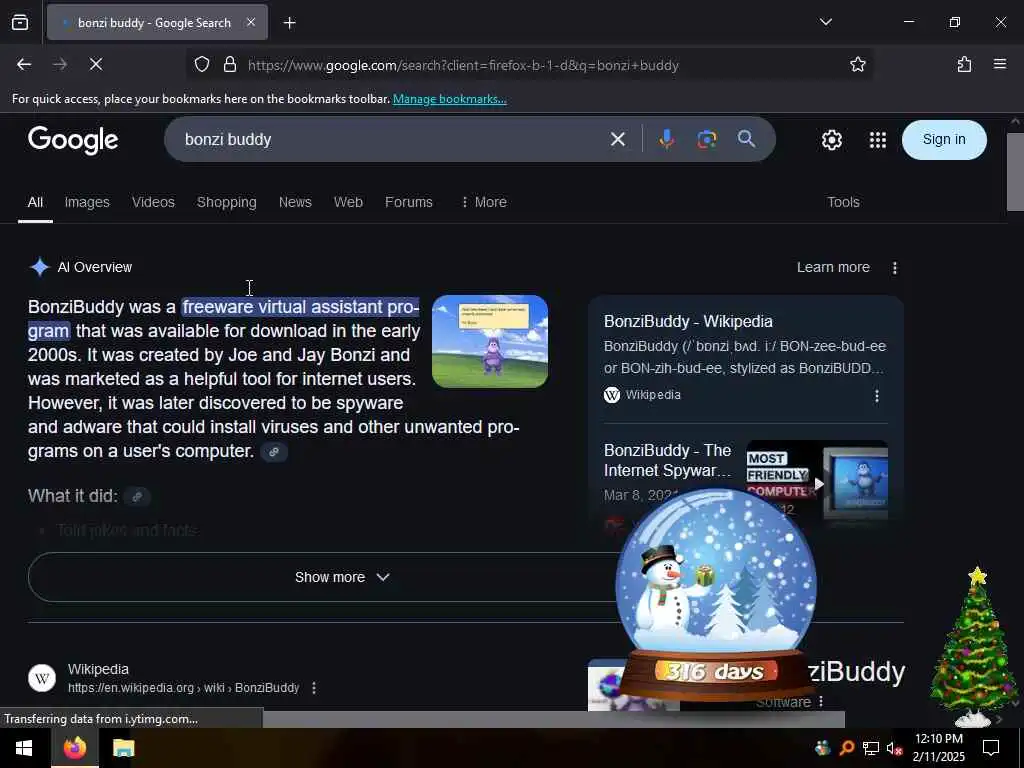Clear the search query with X
Screen dimensions: 1024x768
(618, 139)
